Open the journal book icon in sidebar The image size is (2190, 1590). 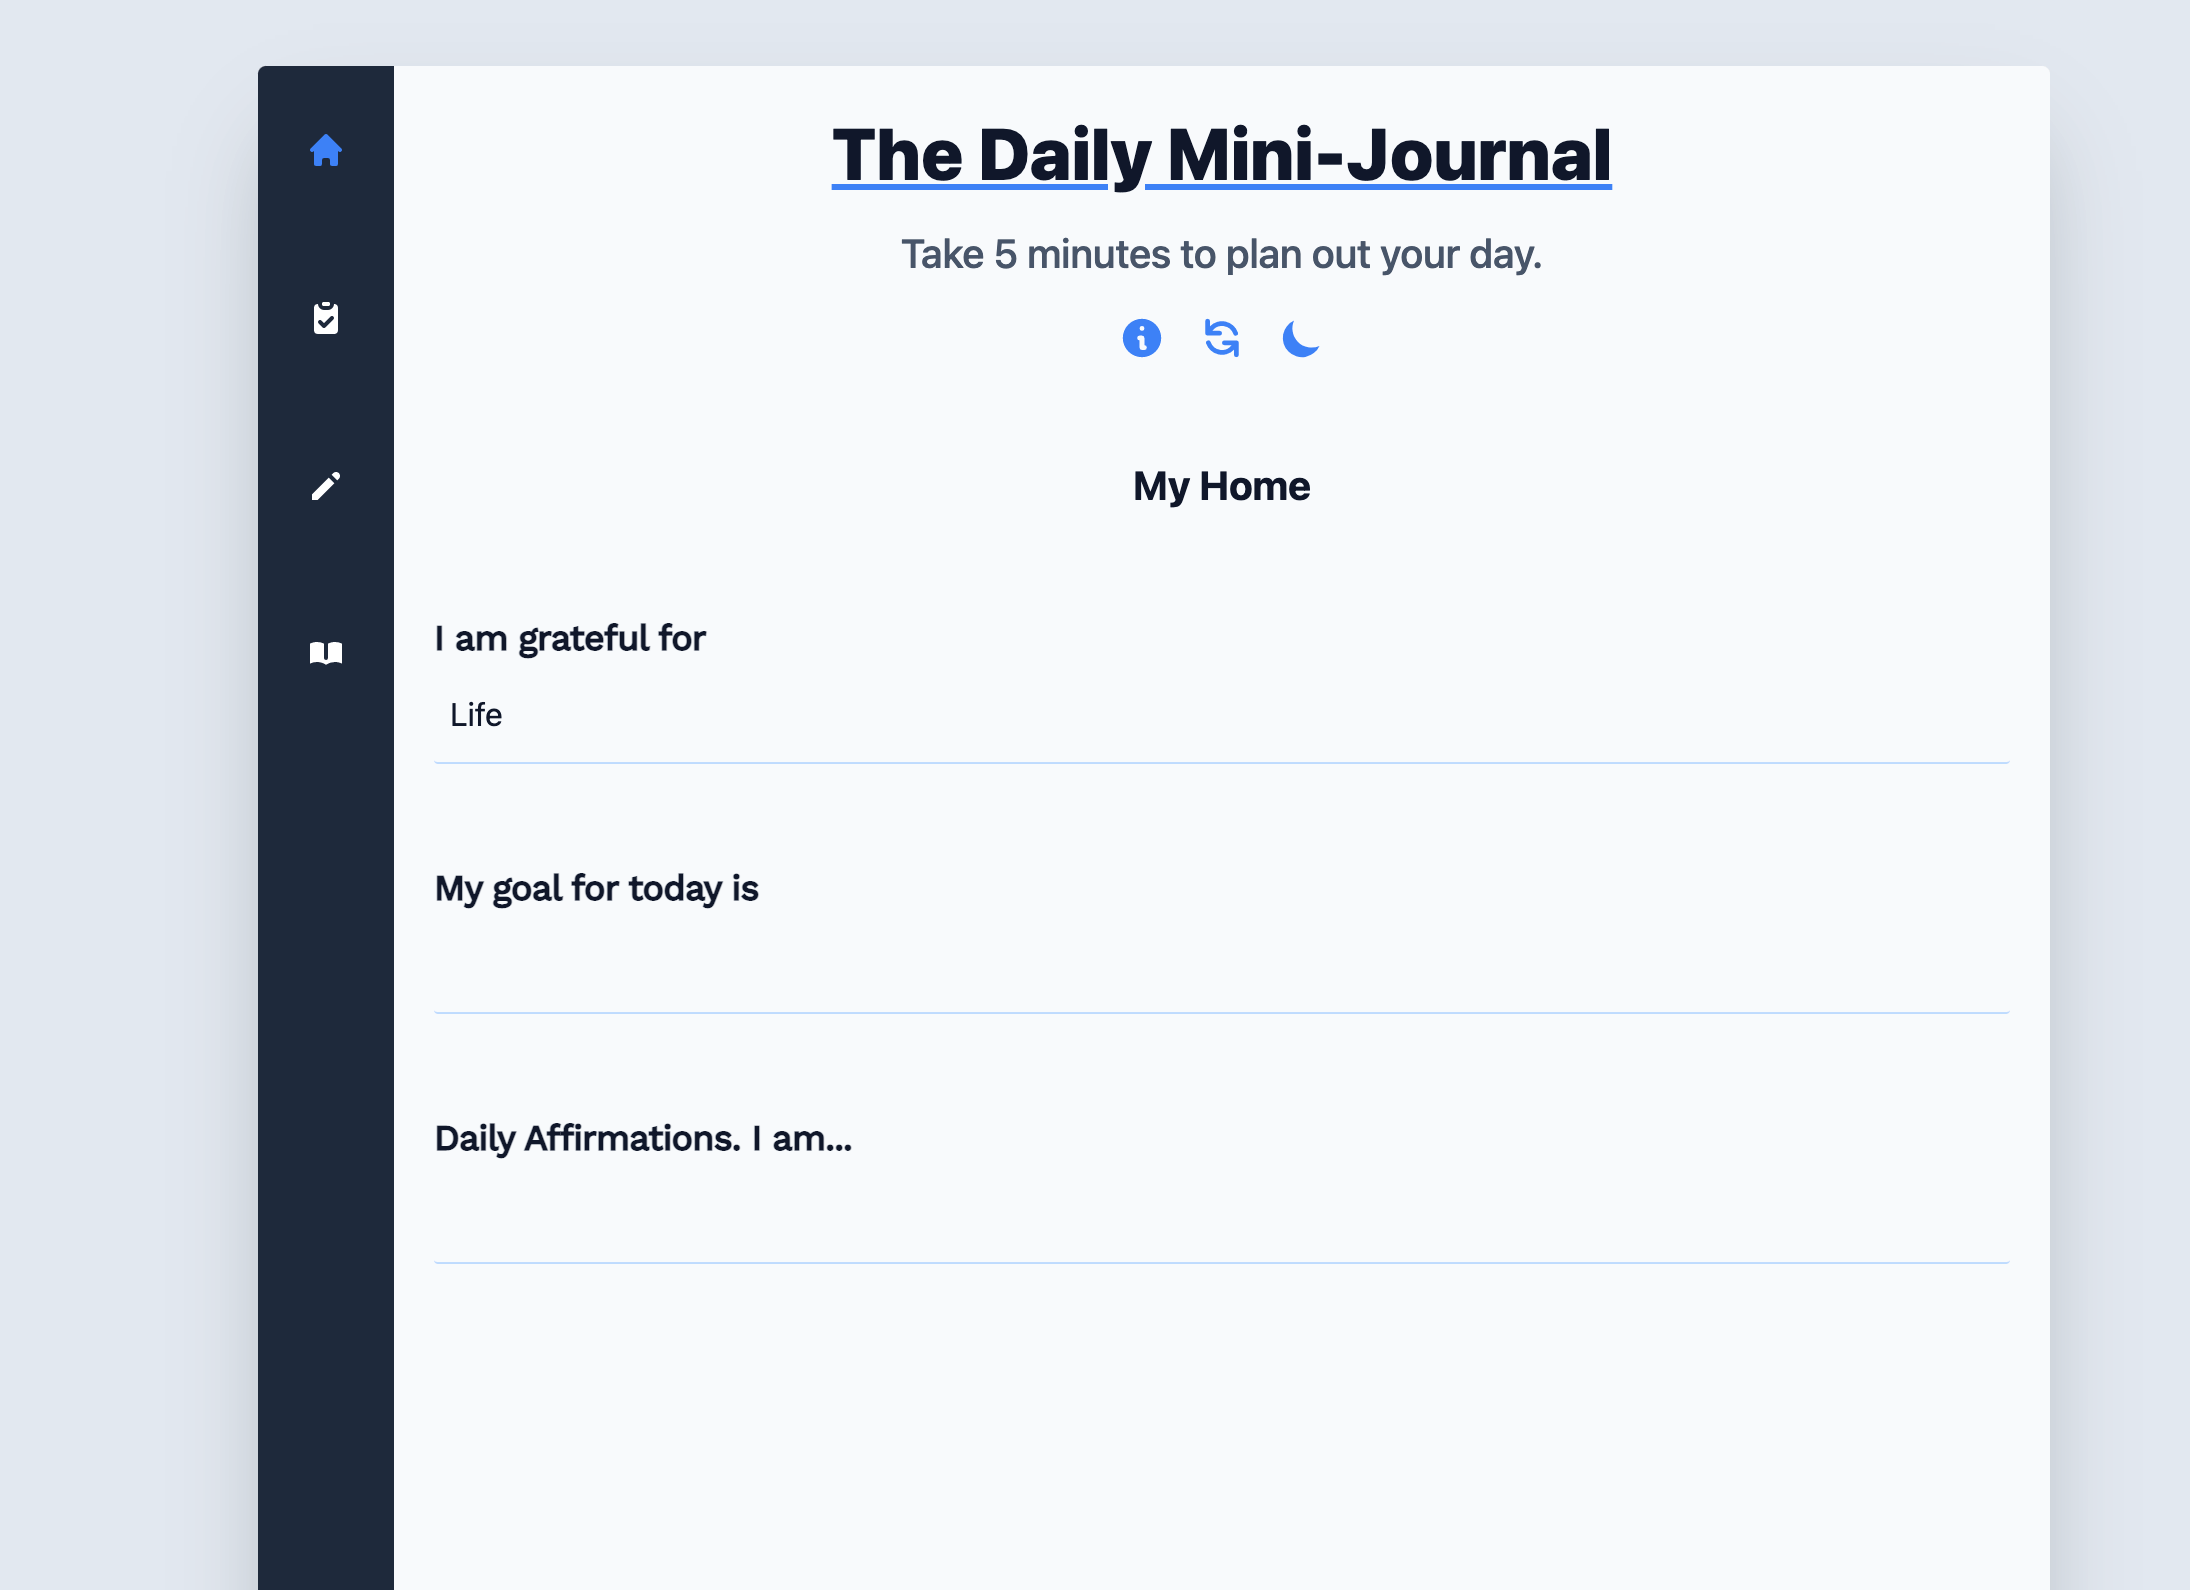click(326, 653)
